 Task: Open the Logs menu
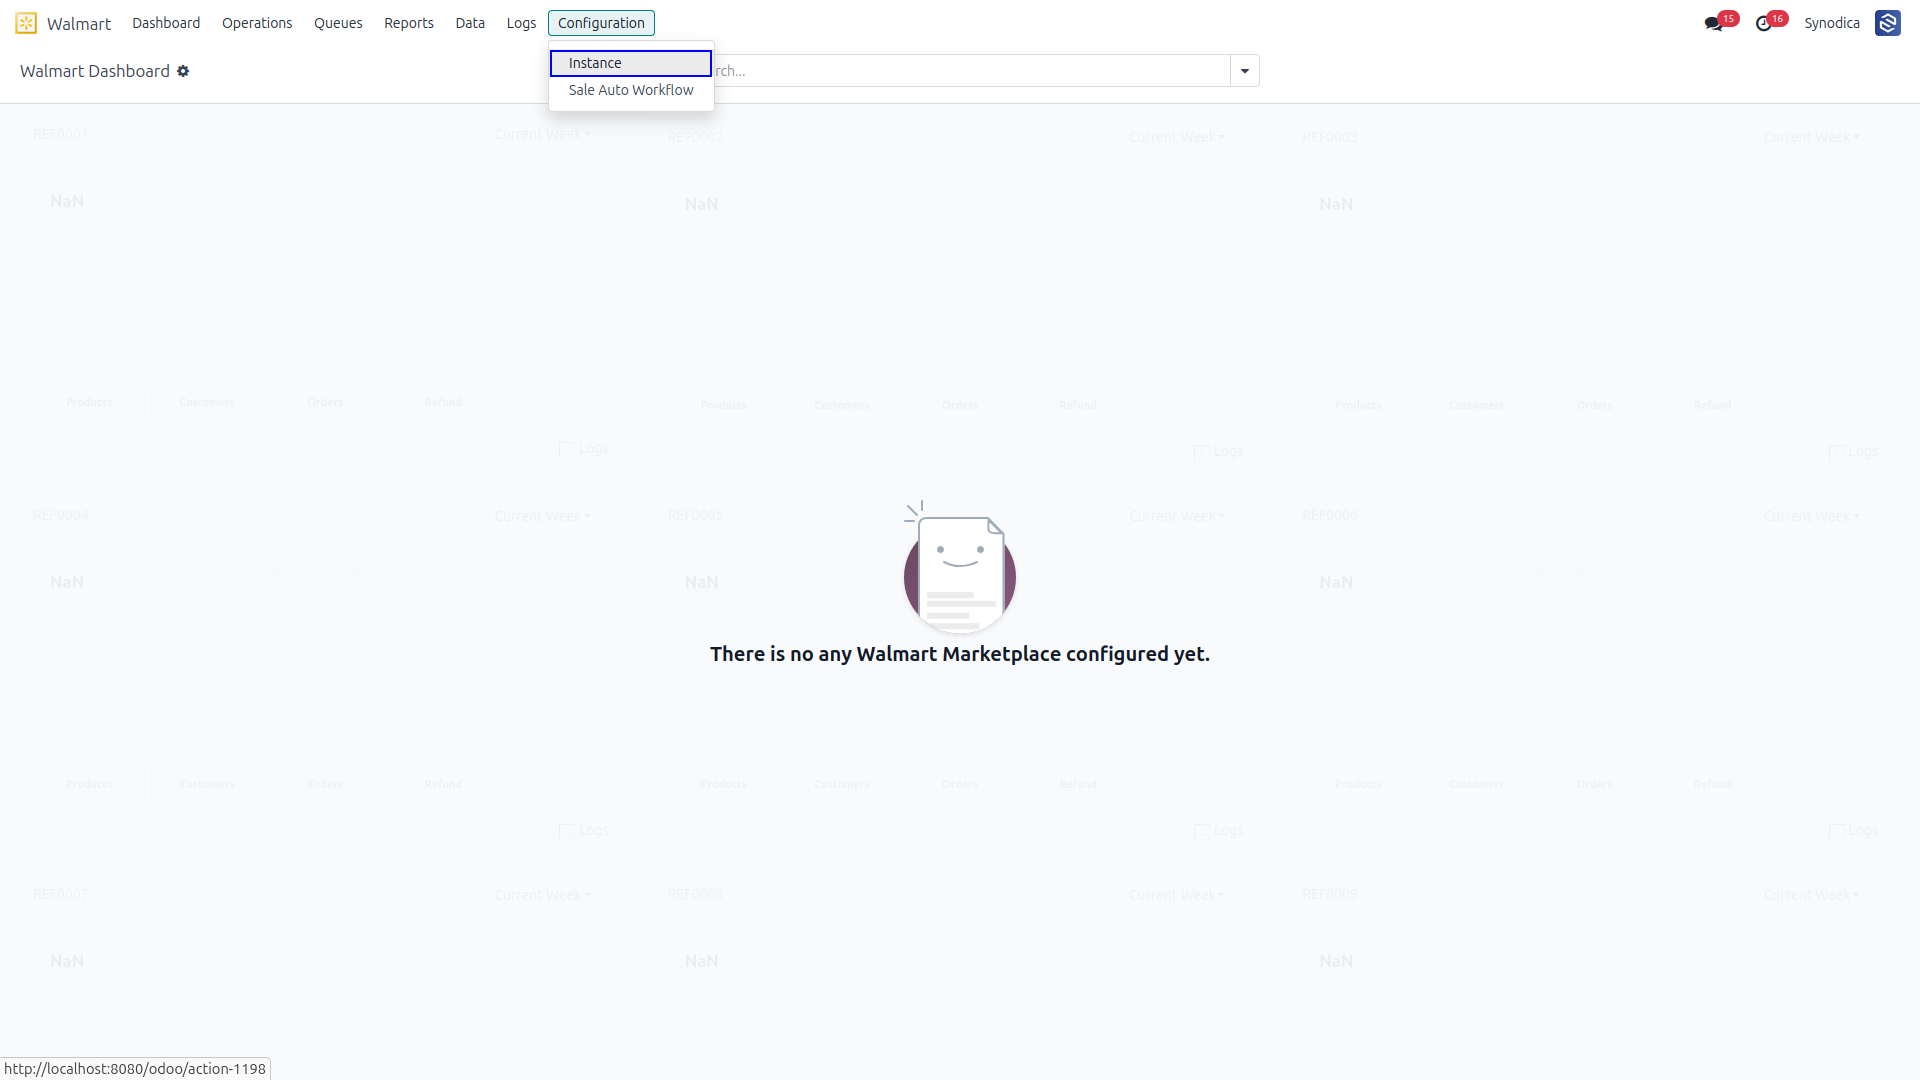click(x=521, y=23)
